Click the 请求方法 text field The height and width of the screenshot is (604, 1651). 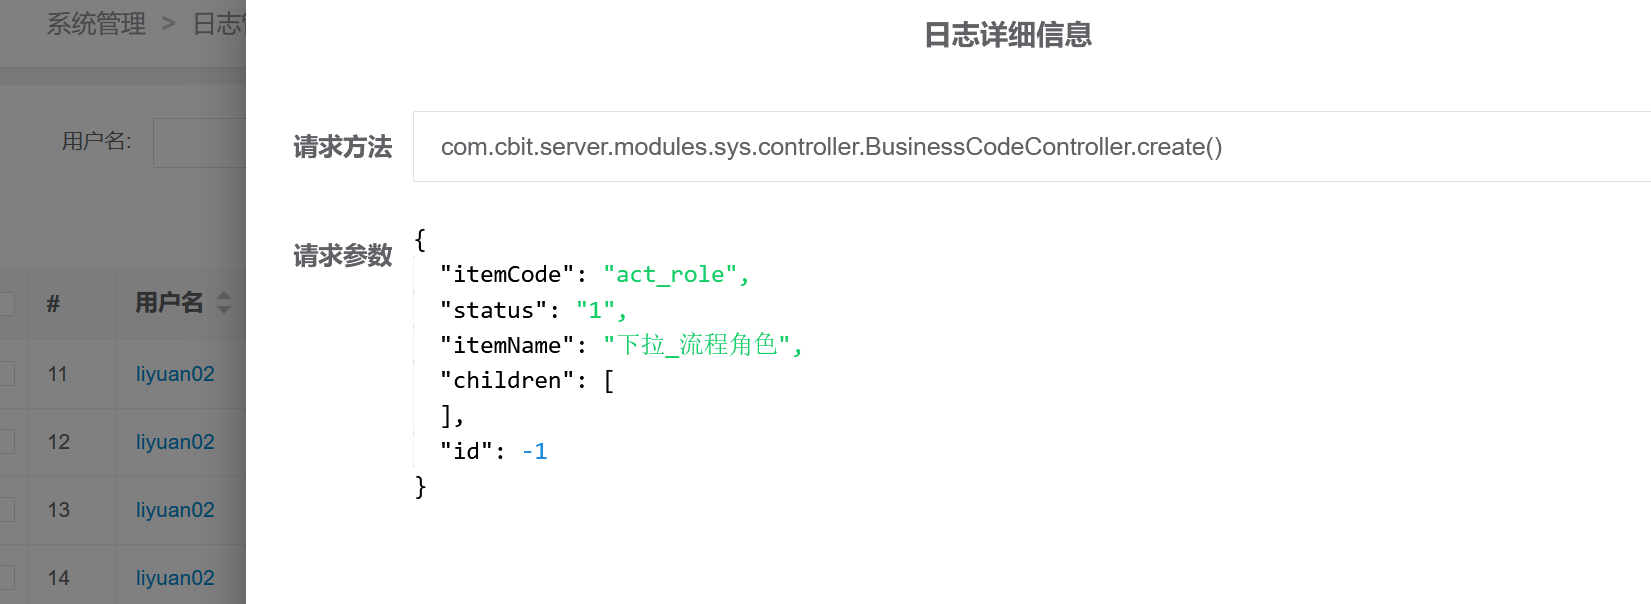(x=1030, y=147)
